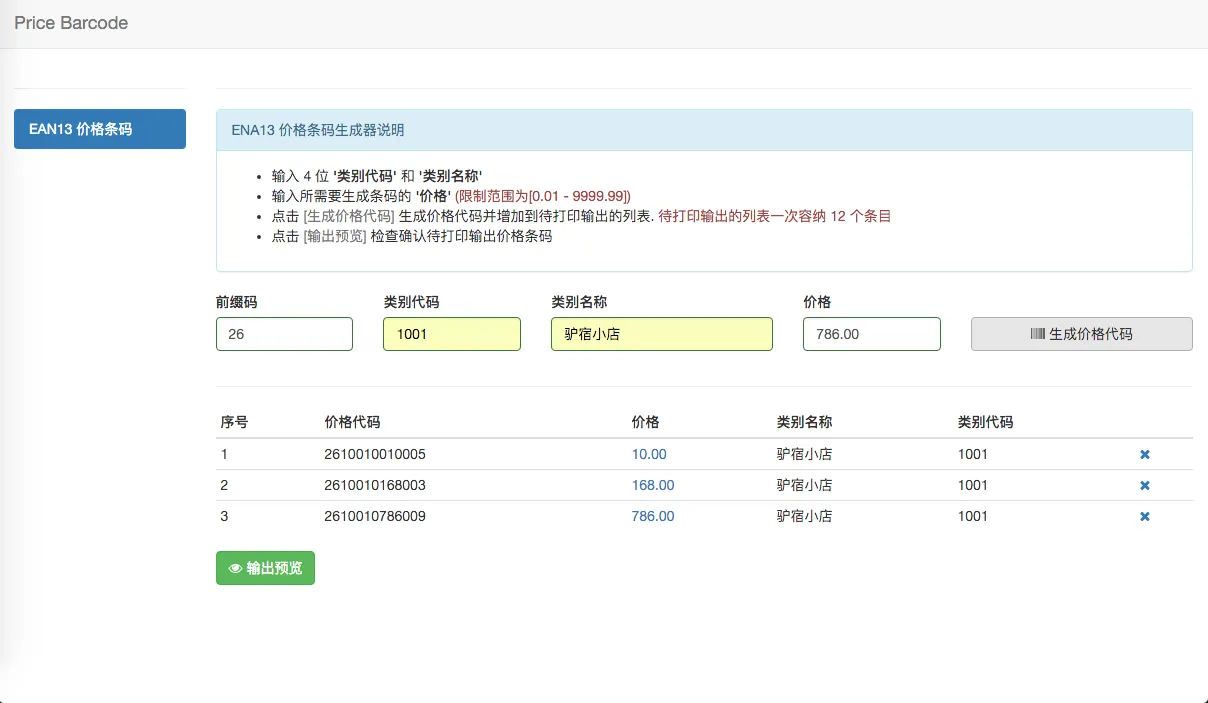Focus the 类别代码 field containing 1001
This screenshot has width=1208, height=703.
pos(452,334)
